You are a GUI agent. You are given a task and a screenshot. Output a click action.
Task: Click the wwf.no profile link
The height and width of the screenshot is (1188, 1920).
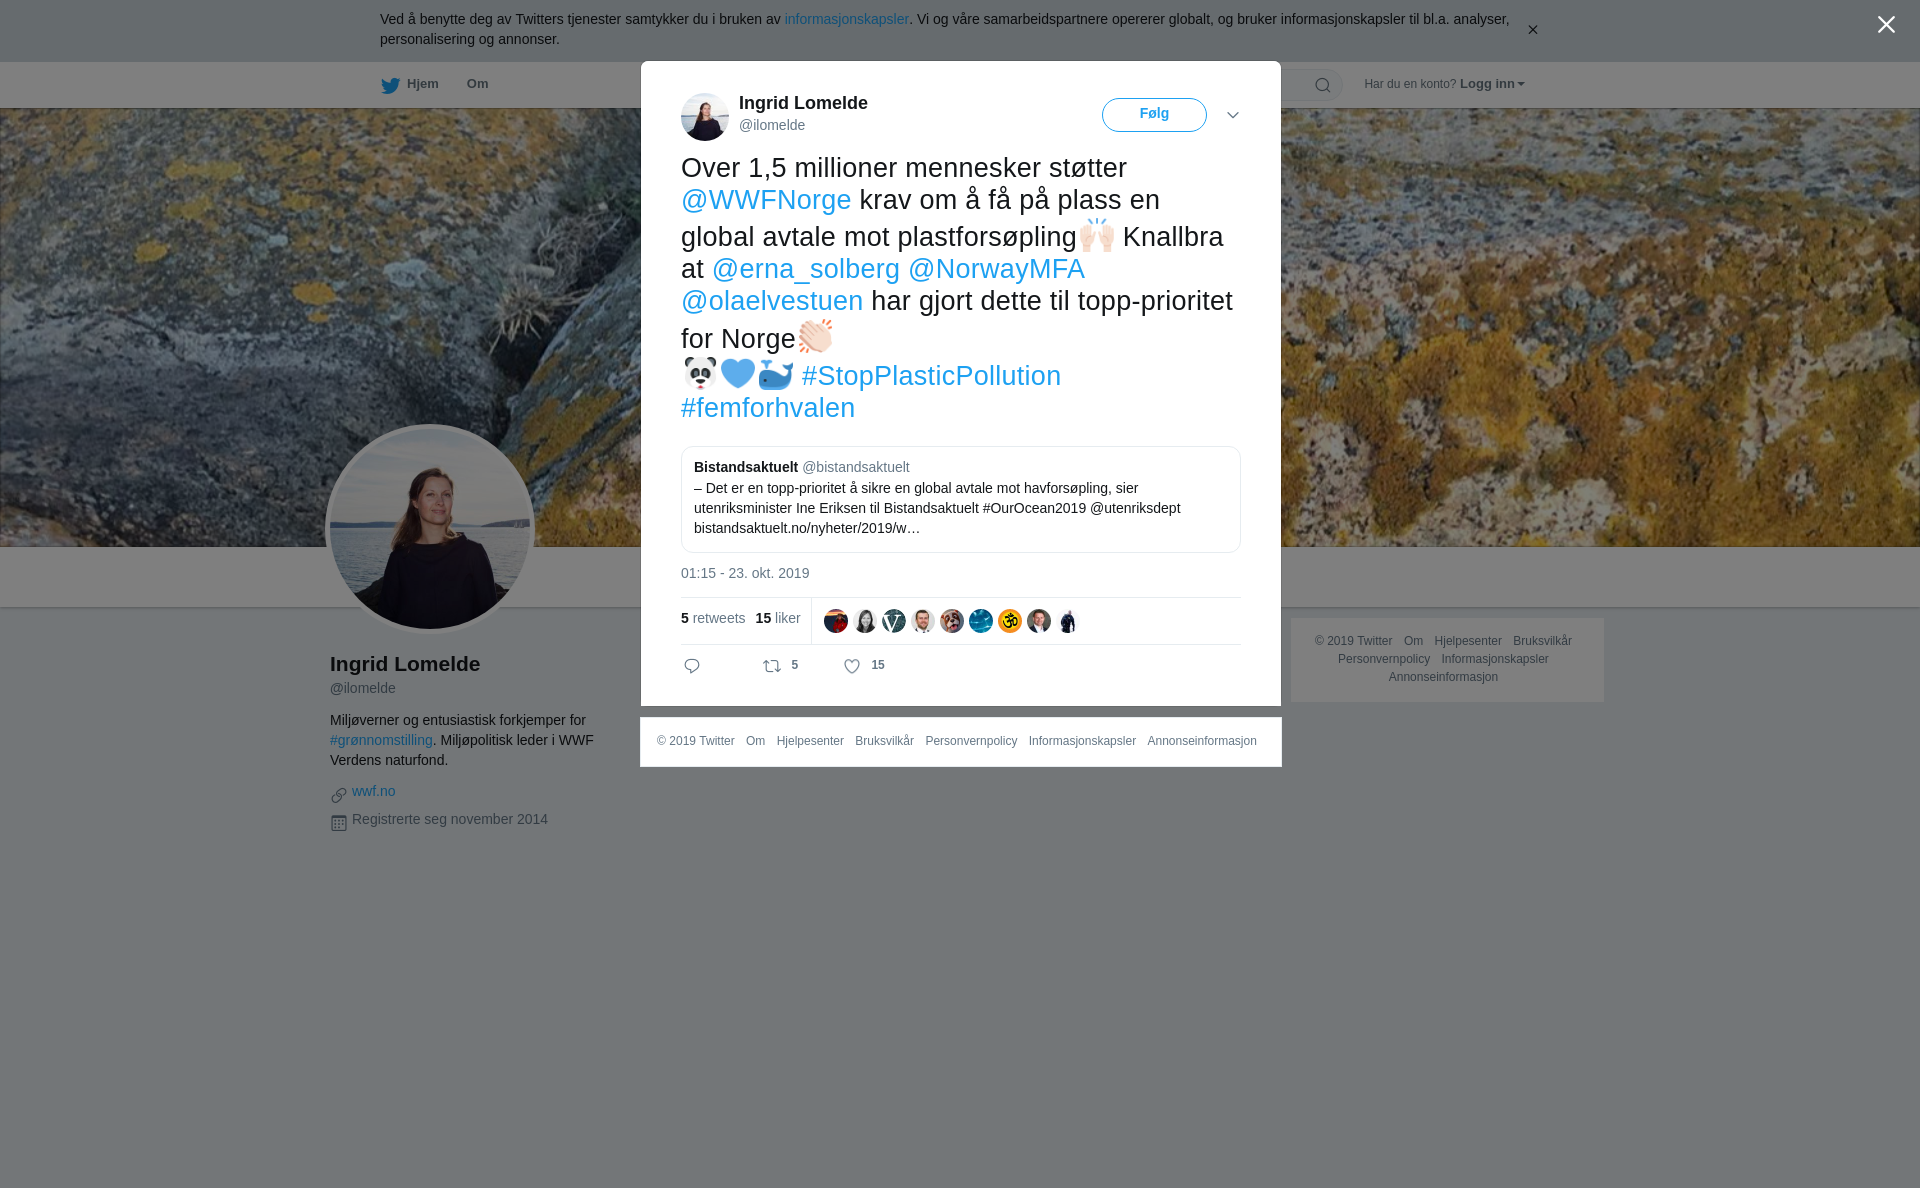click(x=373, y=791)
